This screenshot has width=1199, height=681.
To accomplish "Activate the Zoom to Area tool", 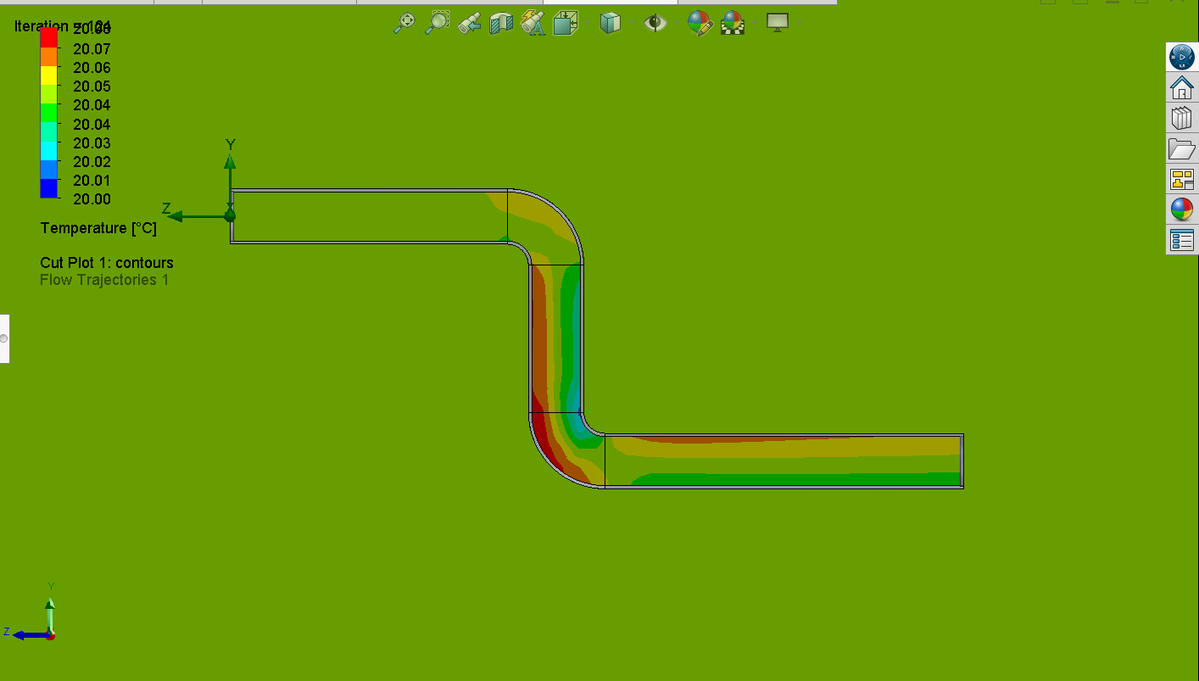I will [x=437, y=23].
